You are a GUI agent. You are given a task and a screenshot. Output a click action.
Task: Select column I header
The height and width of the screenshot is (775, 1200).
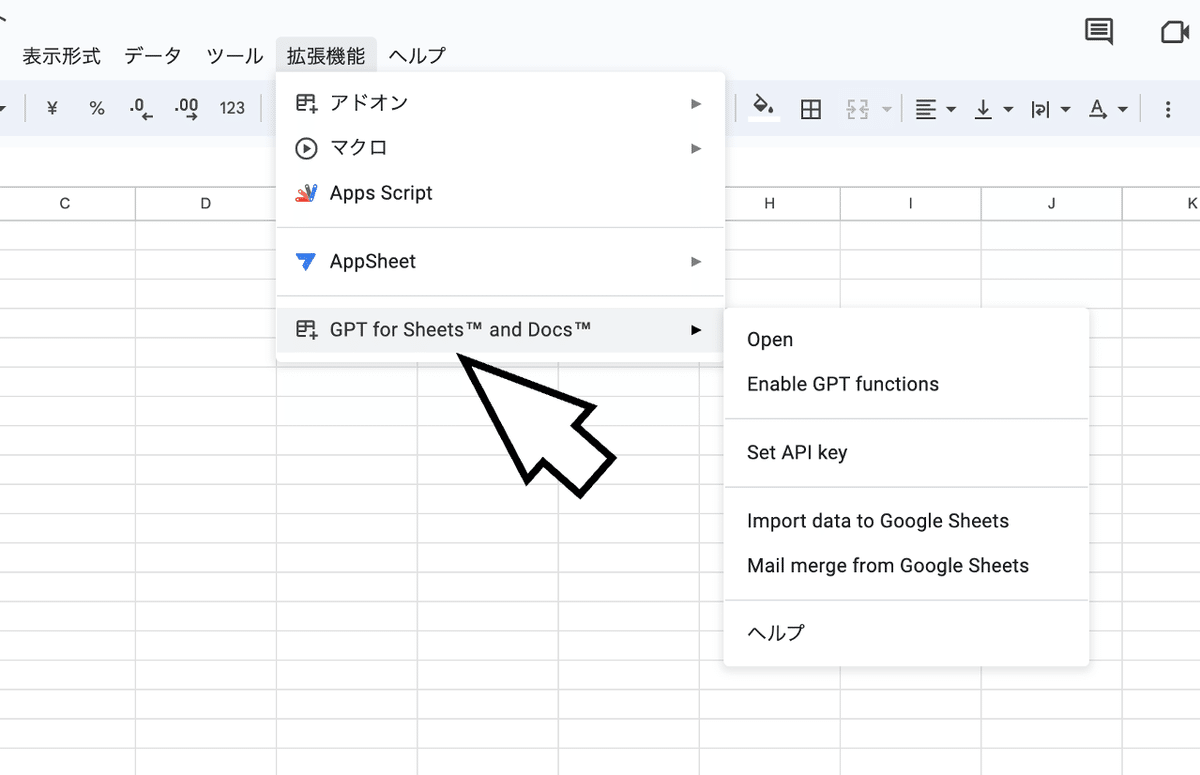[911, 204]
